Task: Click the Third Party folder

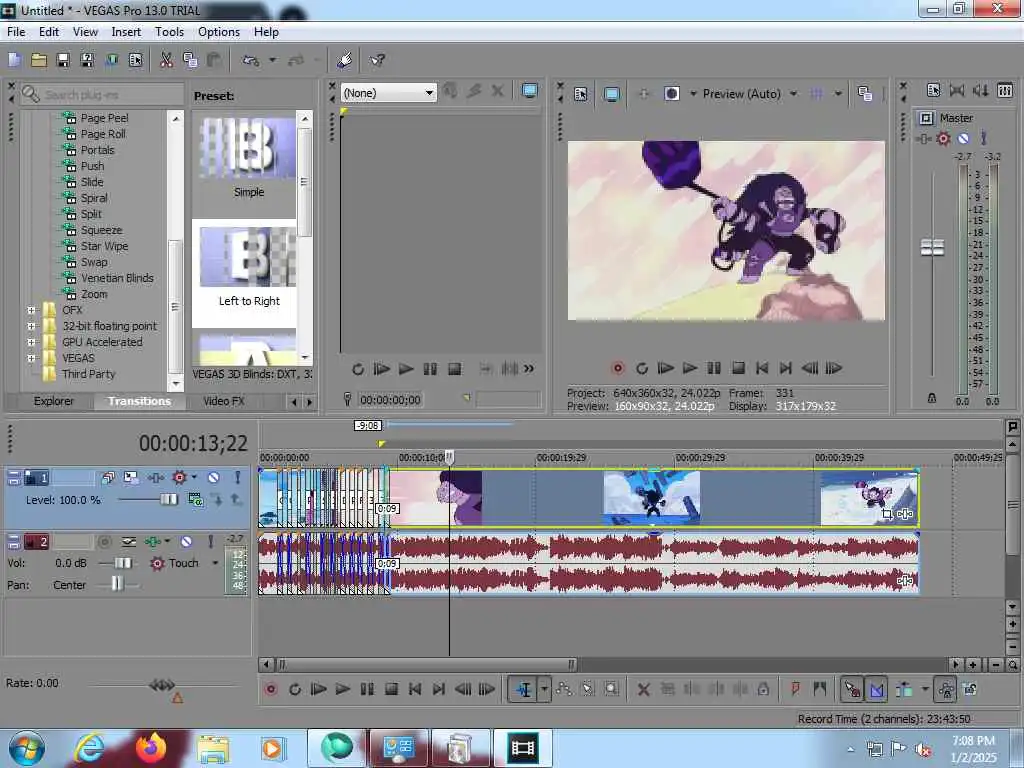Action: click(88, 374)
